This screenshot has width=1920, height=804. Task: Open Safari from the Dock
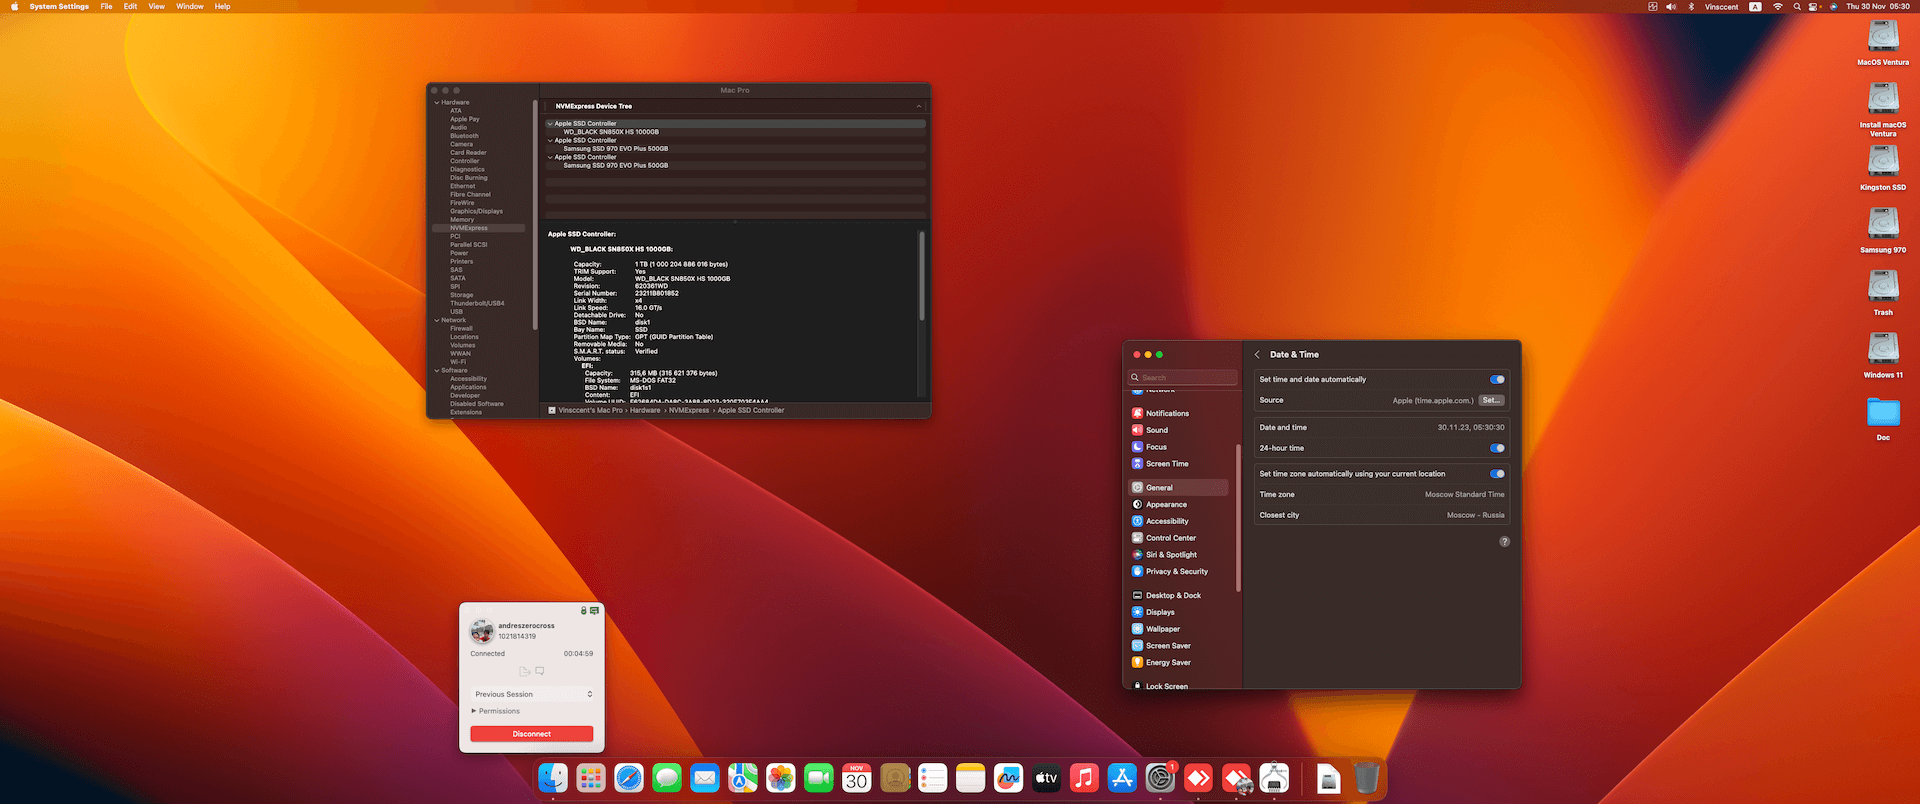(x=629, y=778)
